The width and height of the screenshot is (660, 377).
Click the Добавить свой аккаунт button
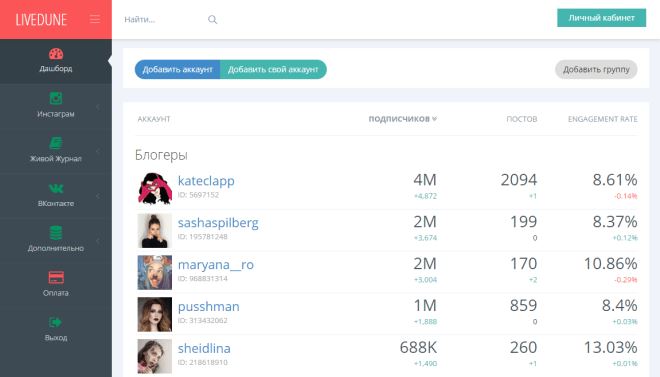click(273, 69)
